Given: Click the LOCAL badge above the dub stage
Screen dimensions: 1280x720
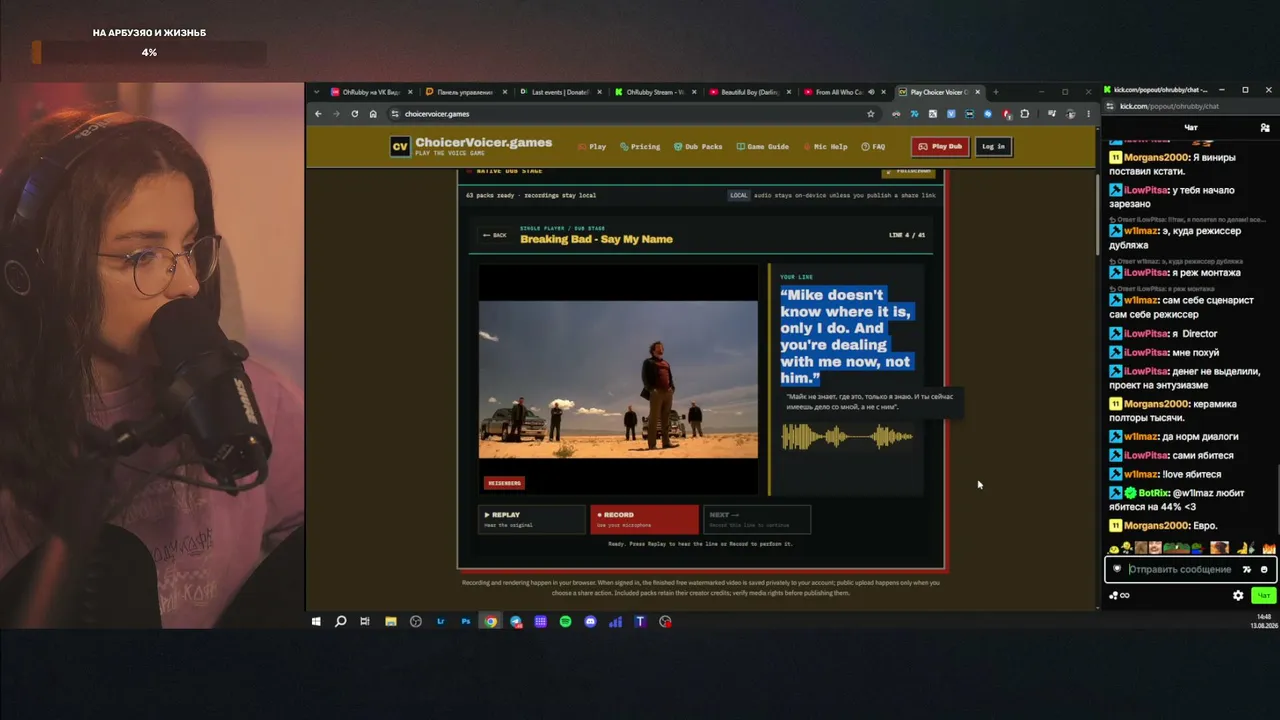Looking at the screenshot, I should coord(739,195).
